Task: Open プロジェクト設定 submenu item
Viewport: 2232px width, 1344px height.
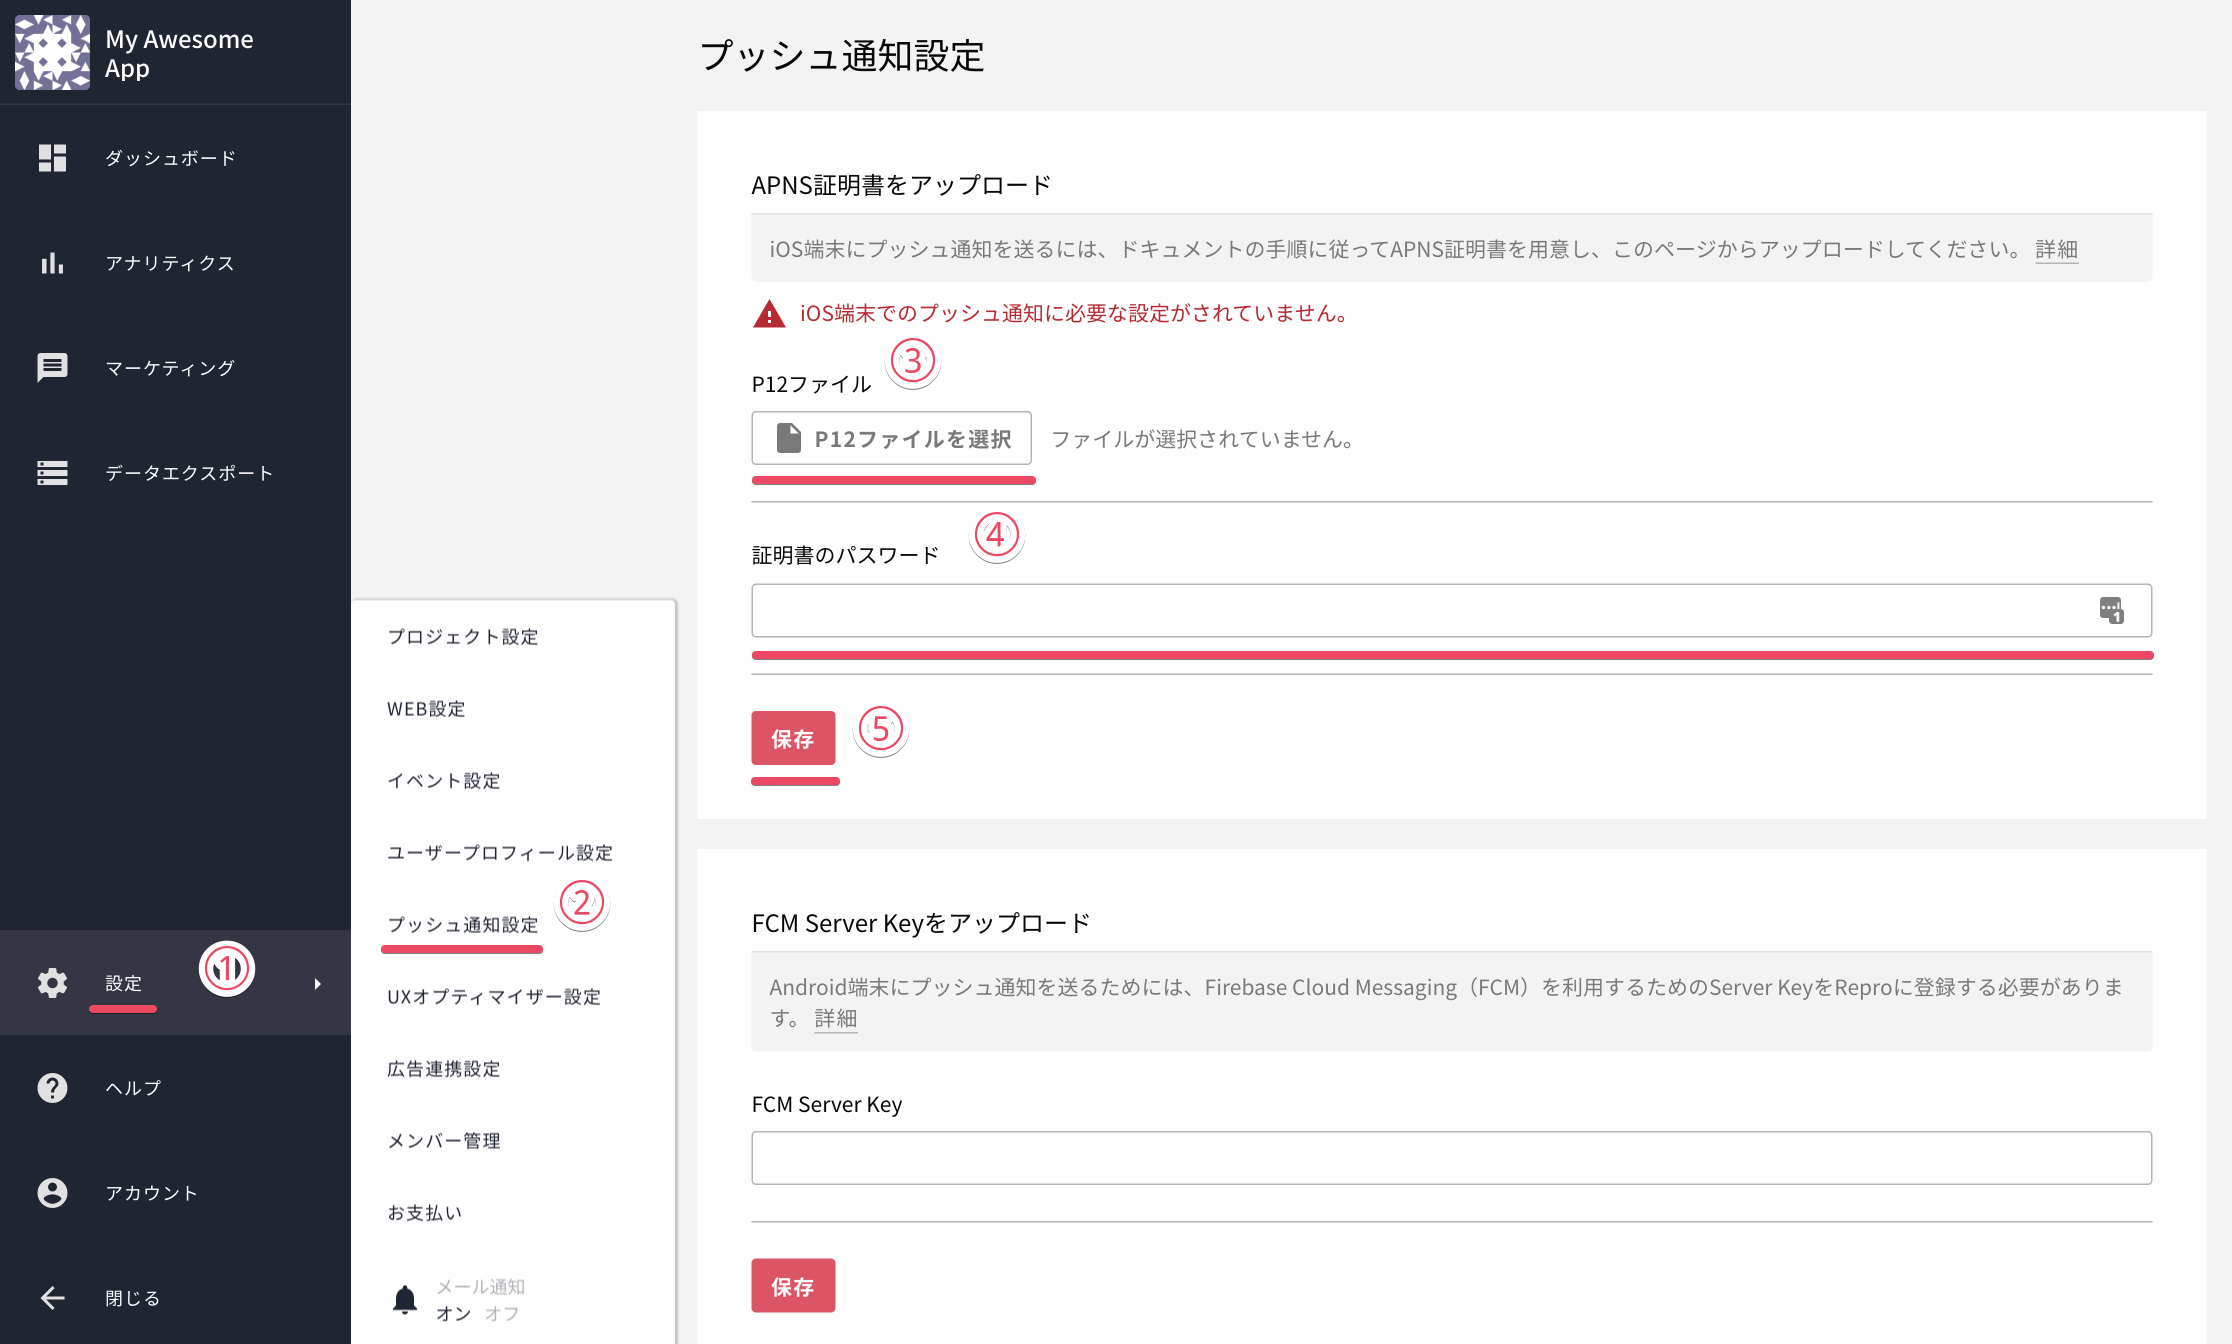Action: pos(463,637)
